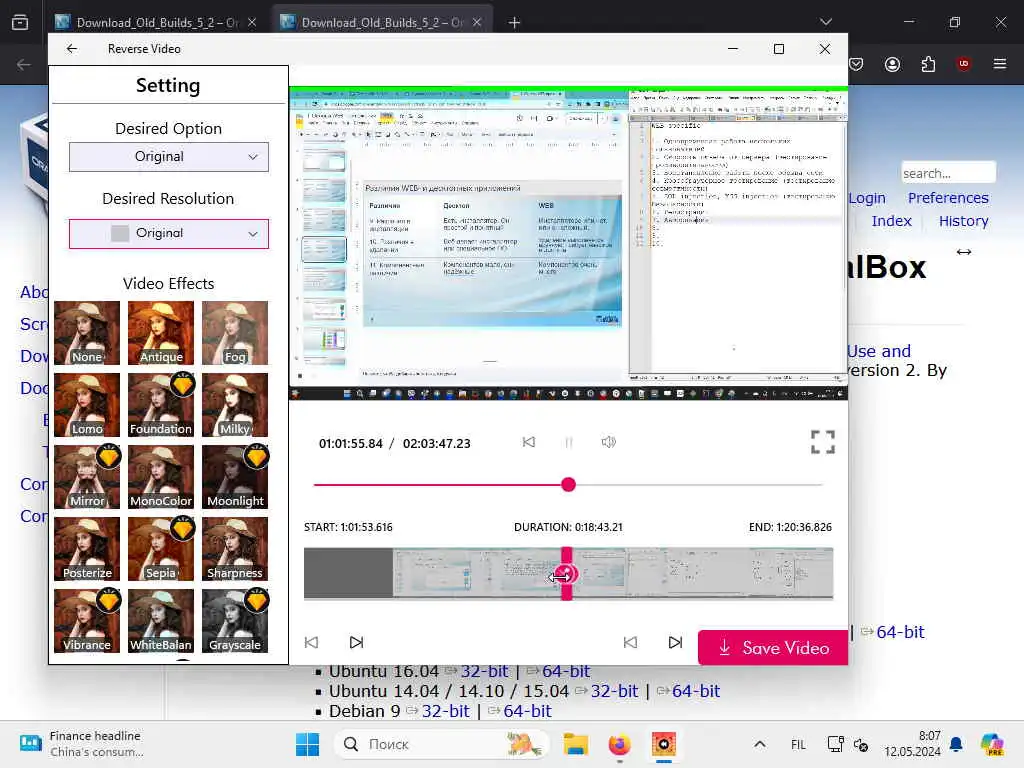
Task: Switch to the first Download_Old_Builds browser tab
Action: 156,22
